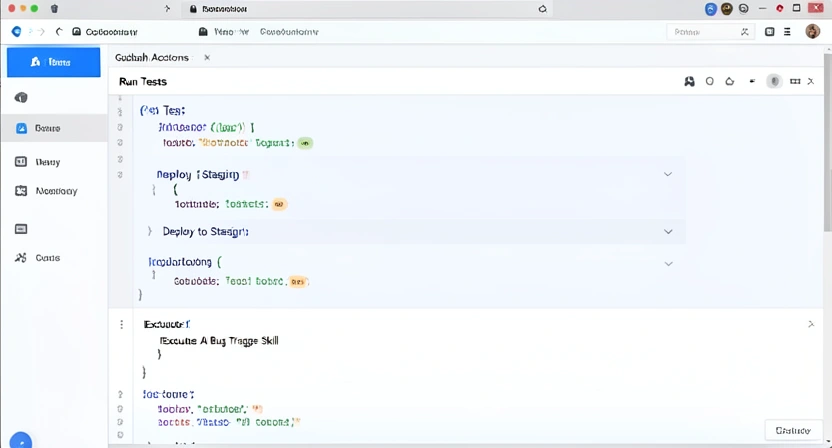Open the hamburger menu in the nav bar
The width and height of the screenshot is (832, 448).
(787, 32)
